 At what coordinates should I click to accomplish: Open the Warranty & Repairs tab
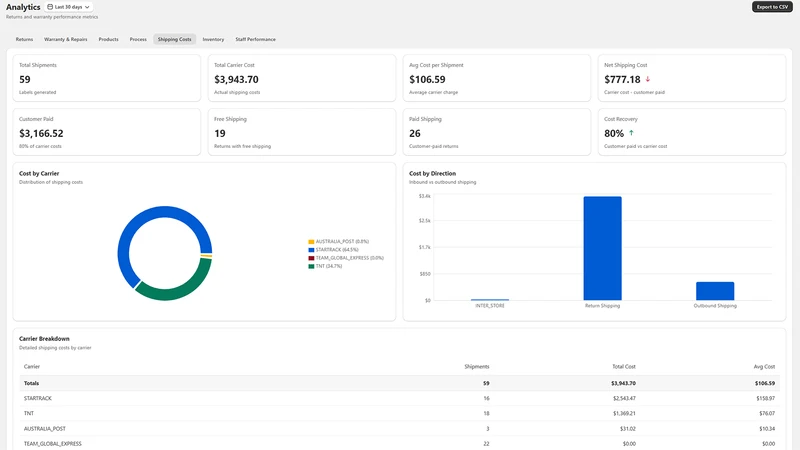pos(65,39)
